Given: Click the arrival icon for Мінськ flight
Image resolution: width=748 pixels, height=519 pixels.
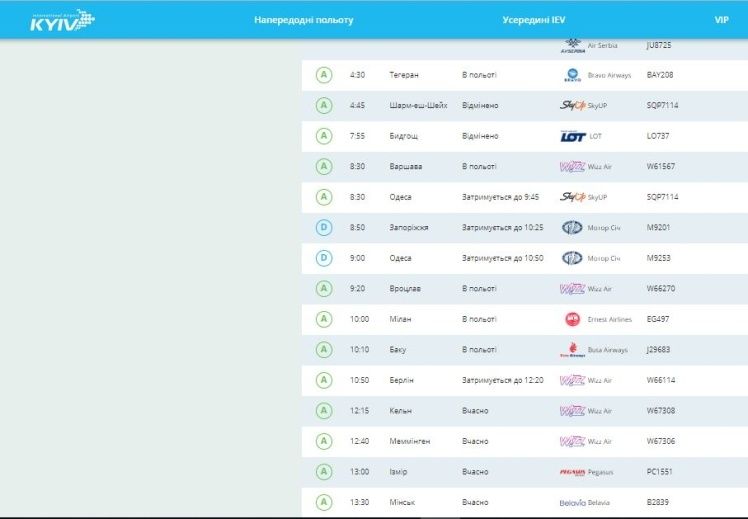Looking at the screenshot, I should (323, 502).
